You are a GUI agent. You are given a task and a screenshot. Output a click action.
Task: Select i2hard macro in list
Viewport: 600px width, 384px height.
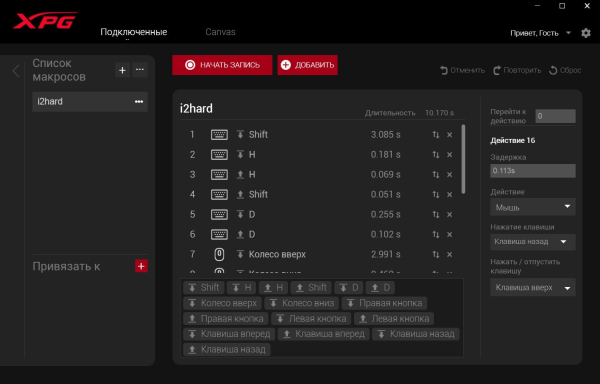tap(90, 102)
